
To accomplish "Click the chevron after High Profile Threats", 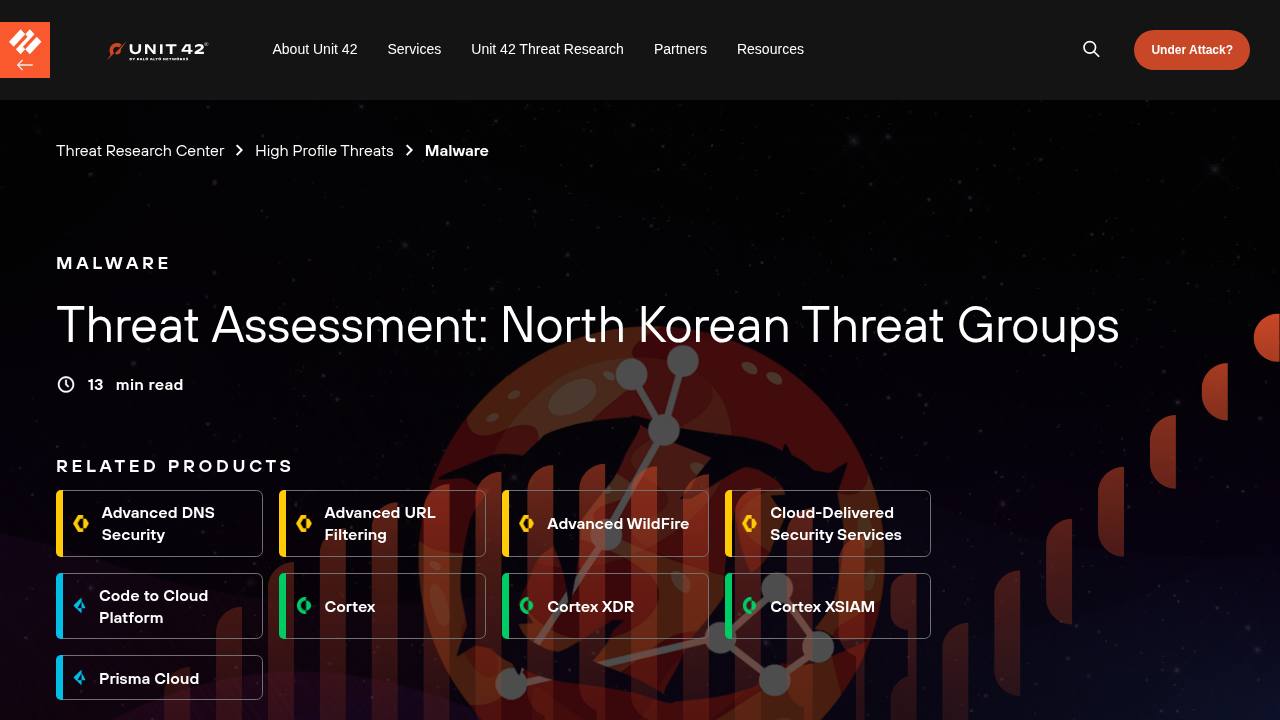I will (409, 150).
